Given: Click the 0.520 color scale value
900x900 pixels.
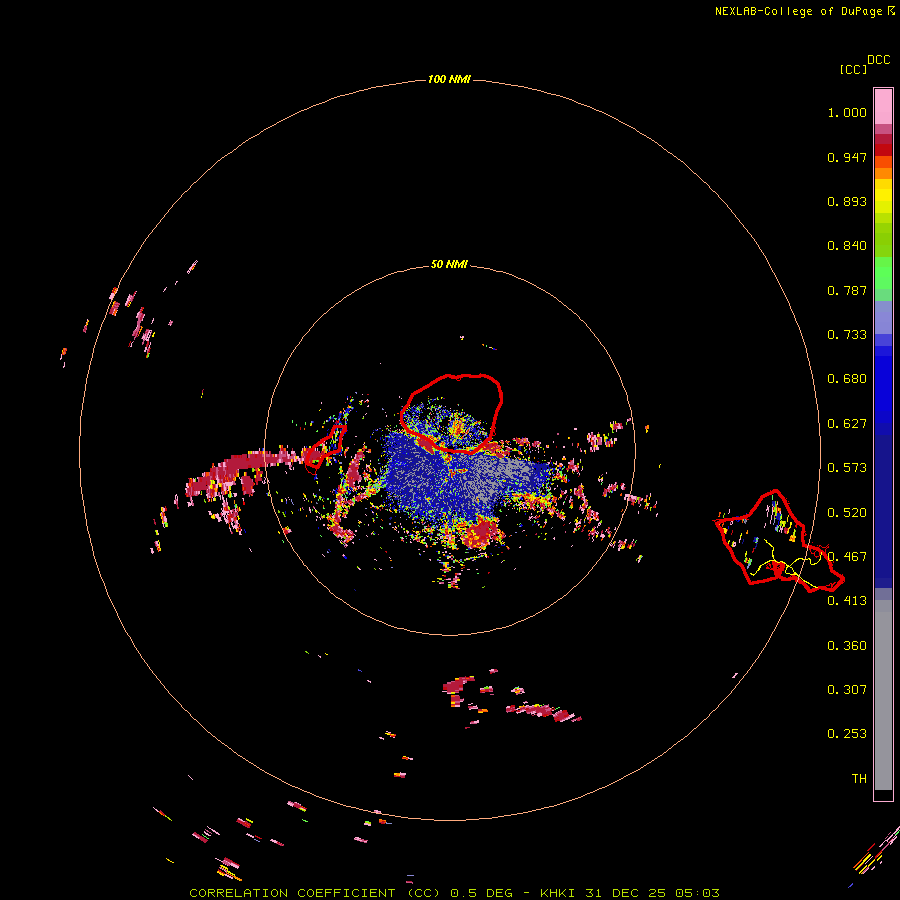Looking at the screenshot, I should (x=847, y=513).
